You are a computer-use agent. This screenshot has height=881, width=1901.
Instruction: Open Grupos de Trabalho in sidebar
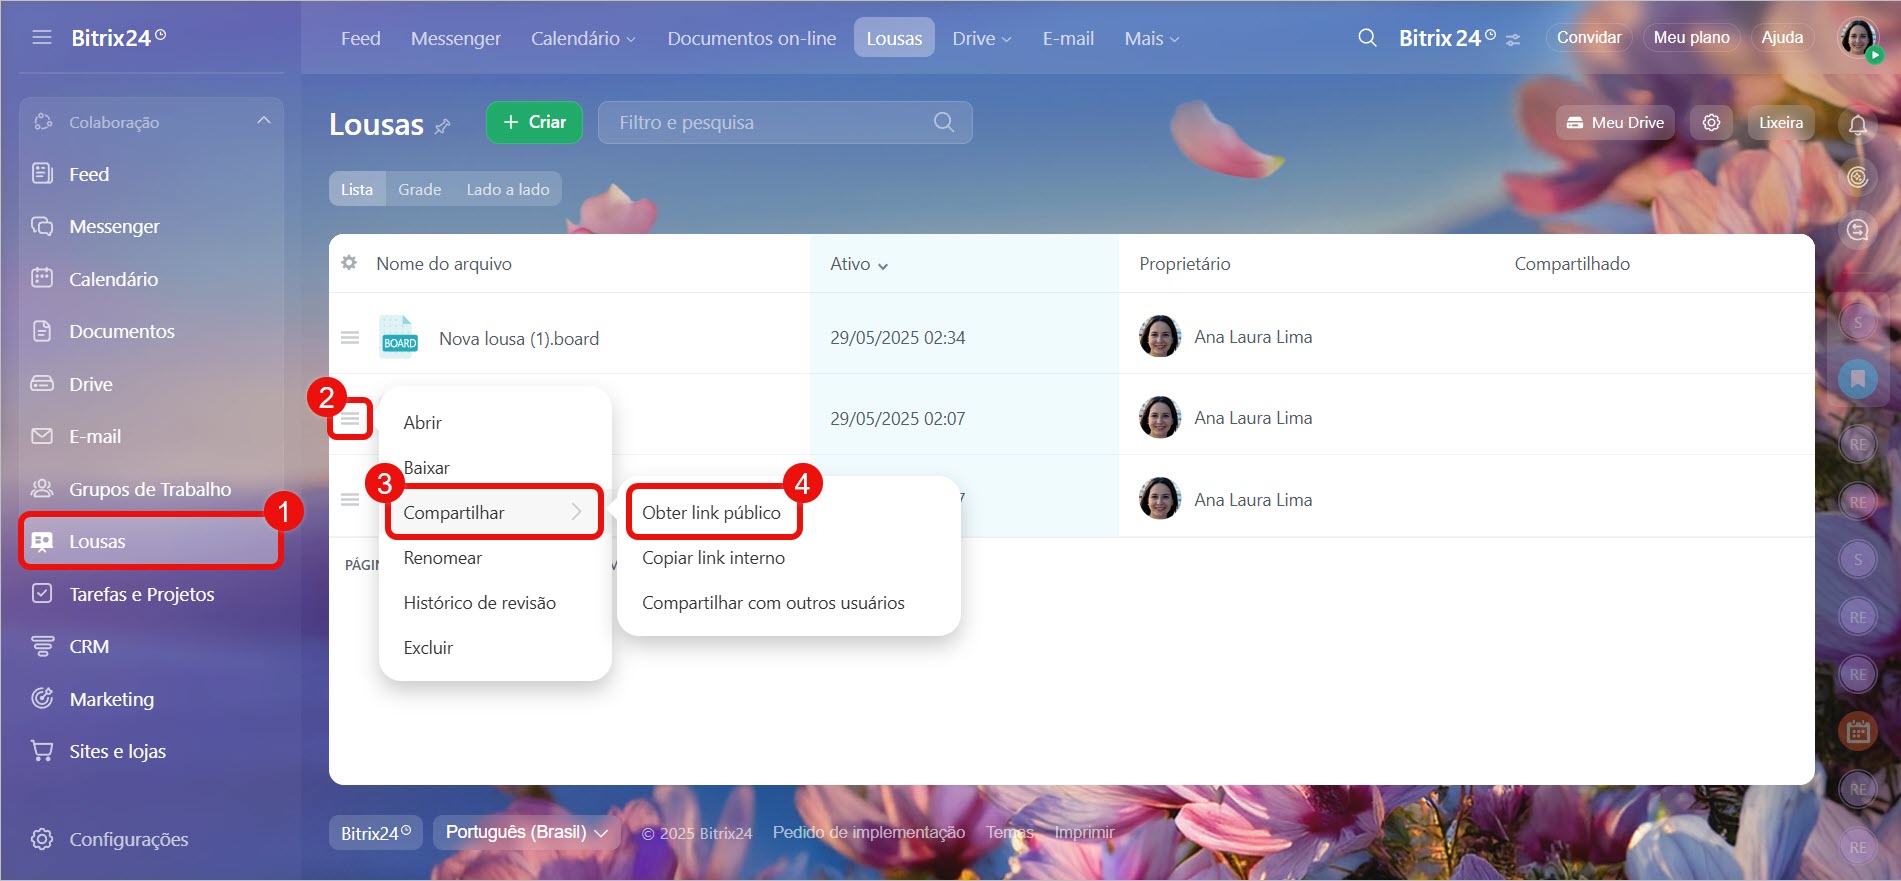tap(151, 489)
